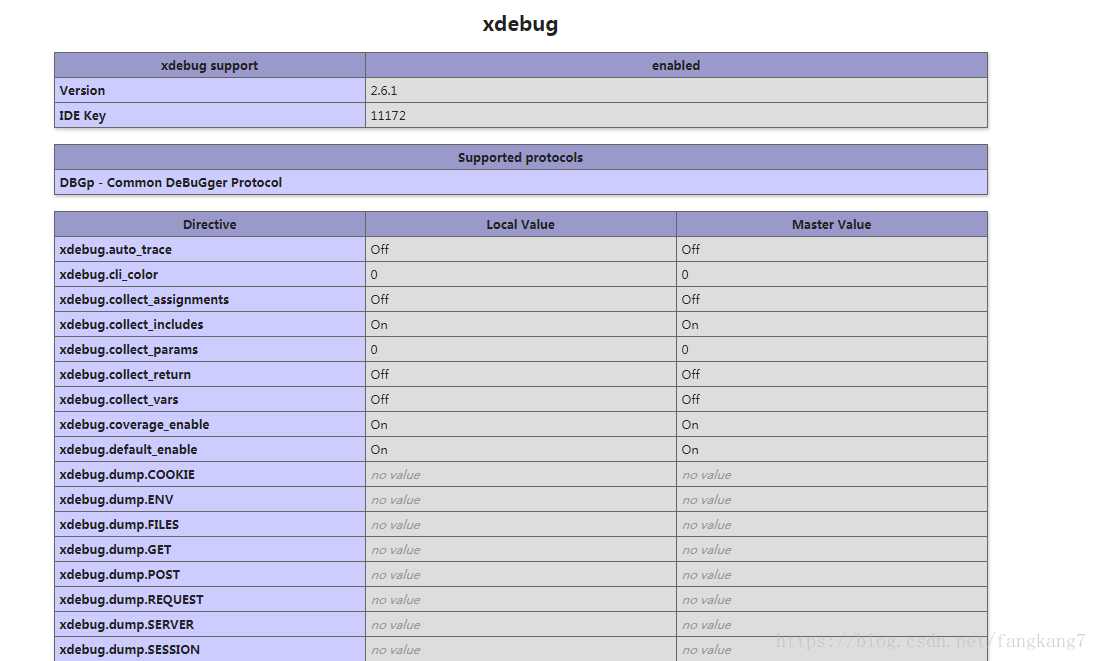1097x661 pixels.
Task: Select the xdebug.dump.FILES directive
Action: pyautogui.click(x=210, y=525)
